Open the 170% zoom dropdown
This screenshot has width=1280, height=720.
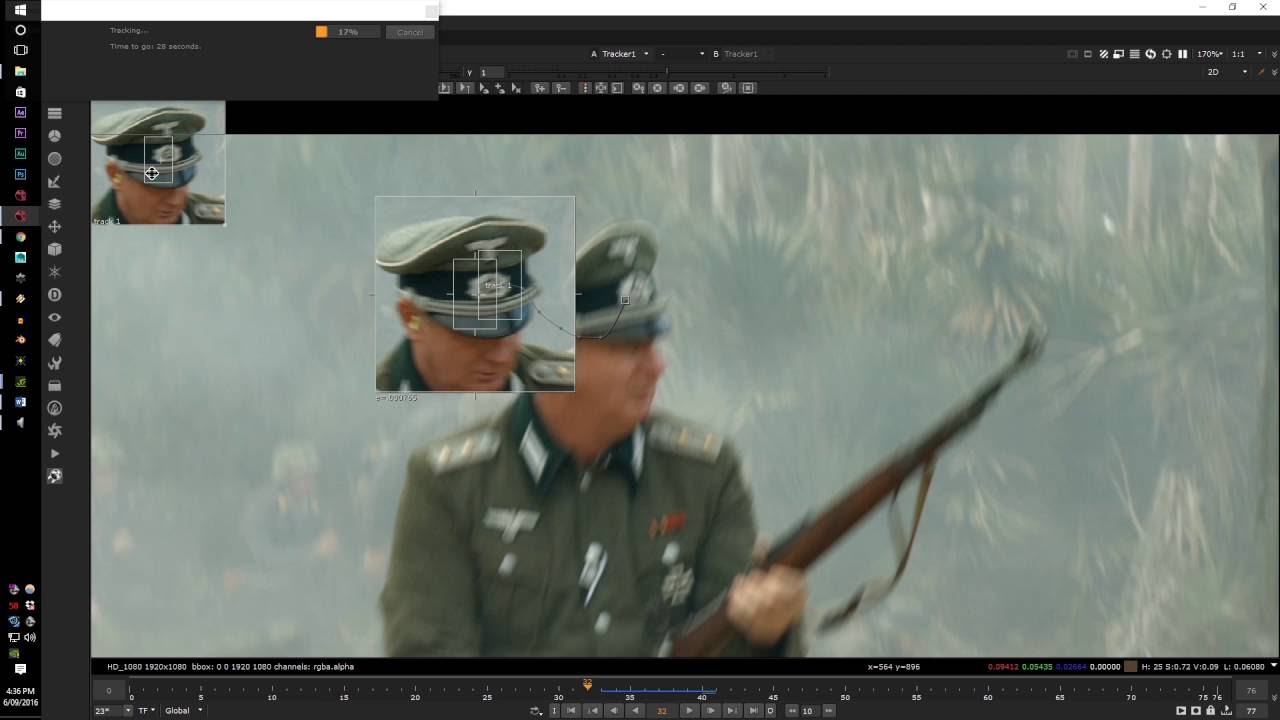[x=1210, y=54]
